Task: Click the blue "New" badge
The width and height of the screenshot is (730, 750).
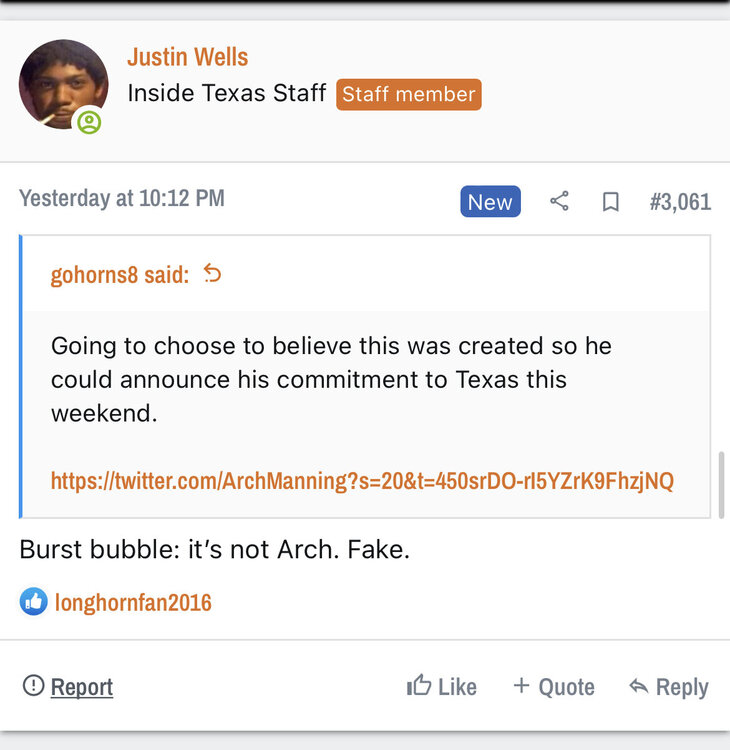Action: 490,201
